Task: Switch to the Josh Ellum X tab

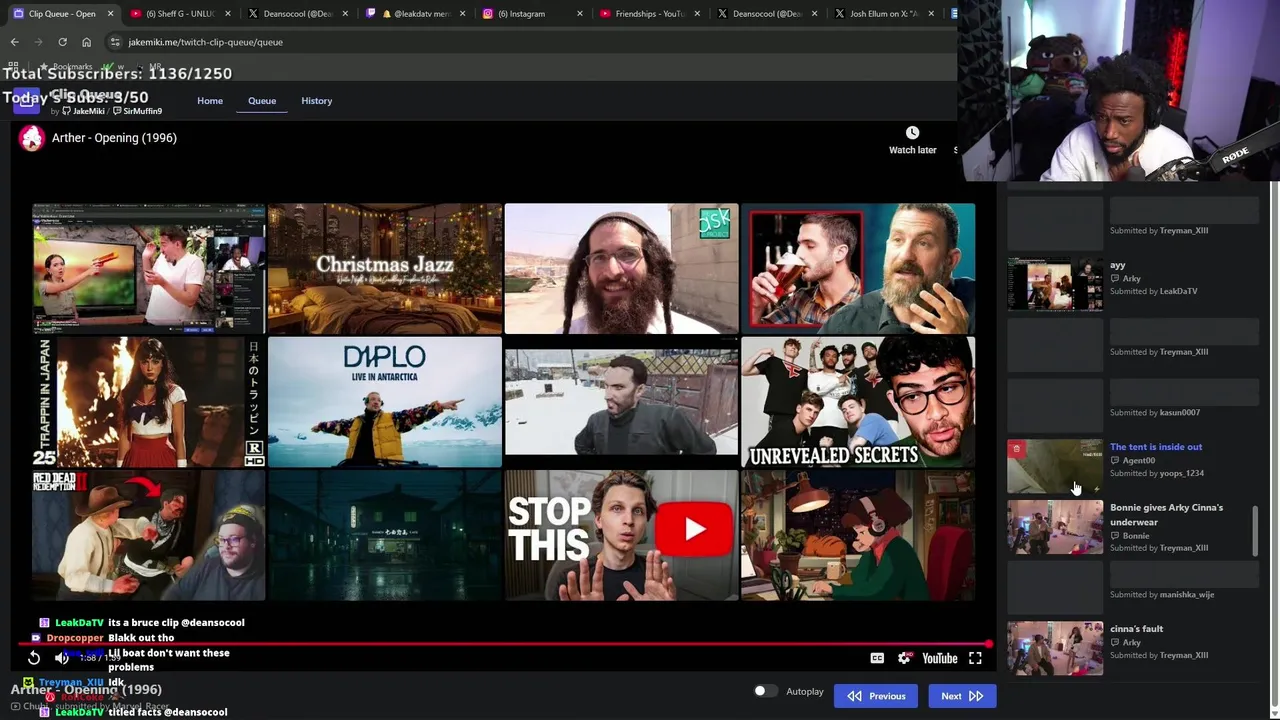Action: (883, 14)
